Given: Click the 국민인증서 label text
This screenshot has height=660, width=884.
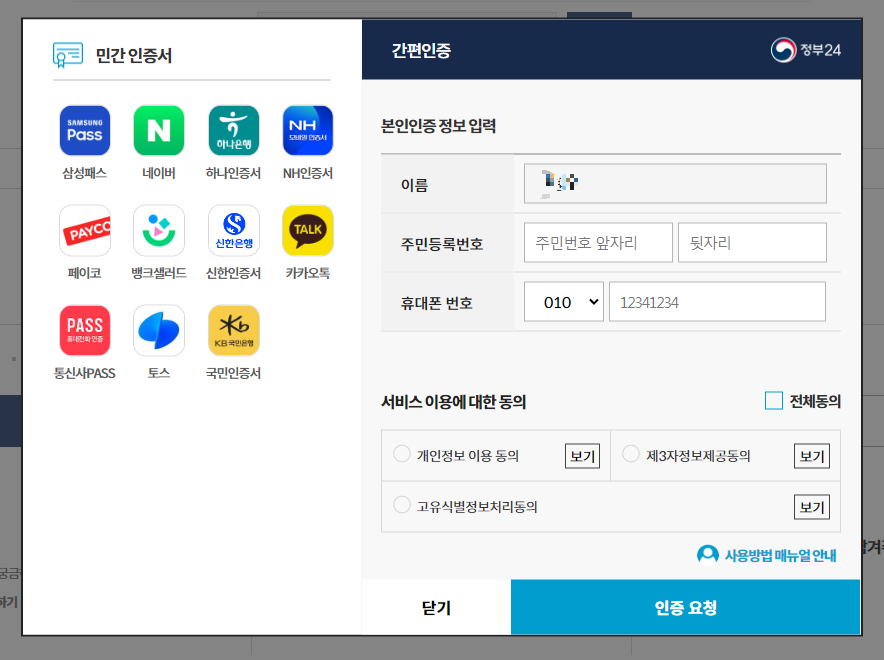Looking at the screenshot, I should click(233, 373).
